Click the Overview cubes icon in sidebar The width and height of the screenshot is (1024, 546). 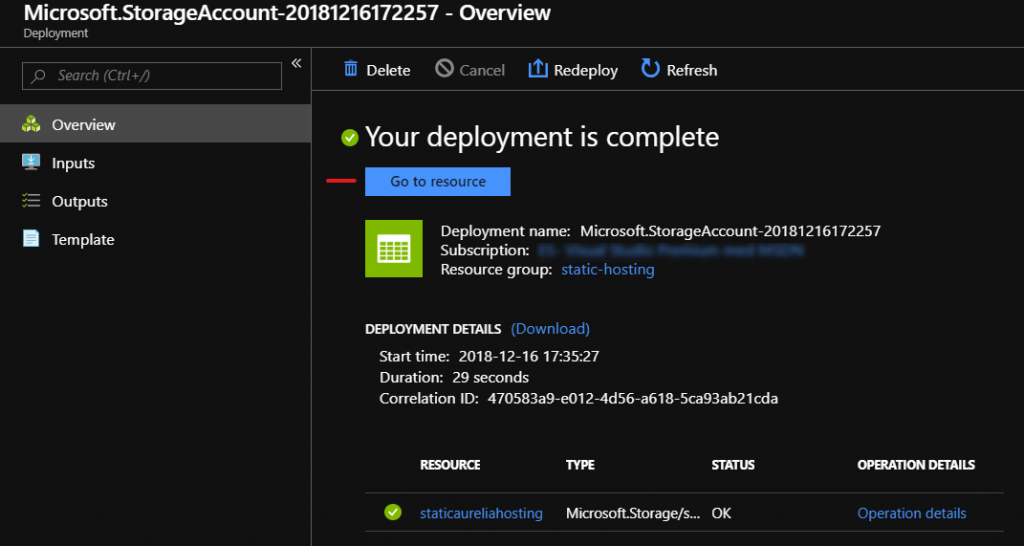coord(31,125)
